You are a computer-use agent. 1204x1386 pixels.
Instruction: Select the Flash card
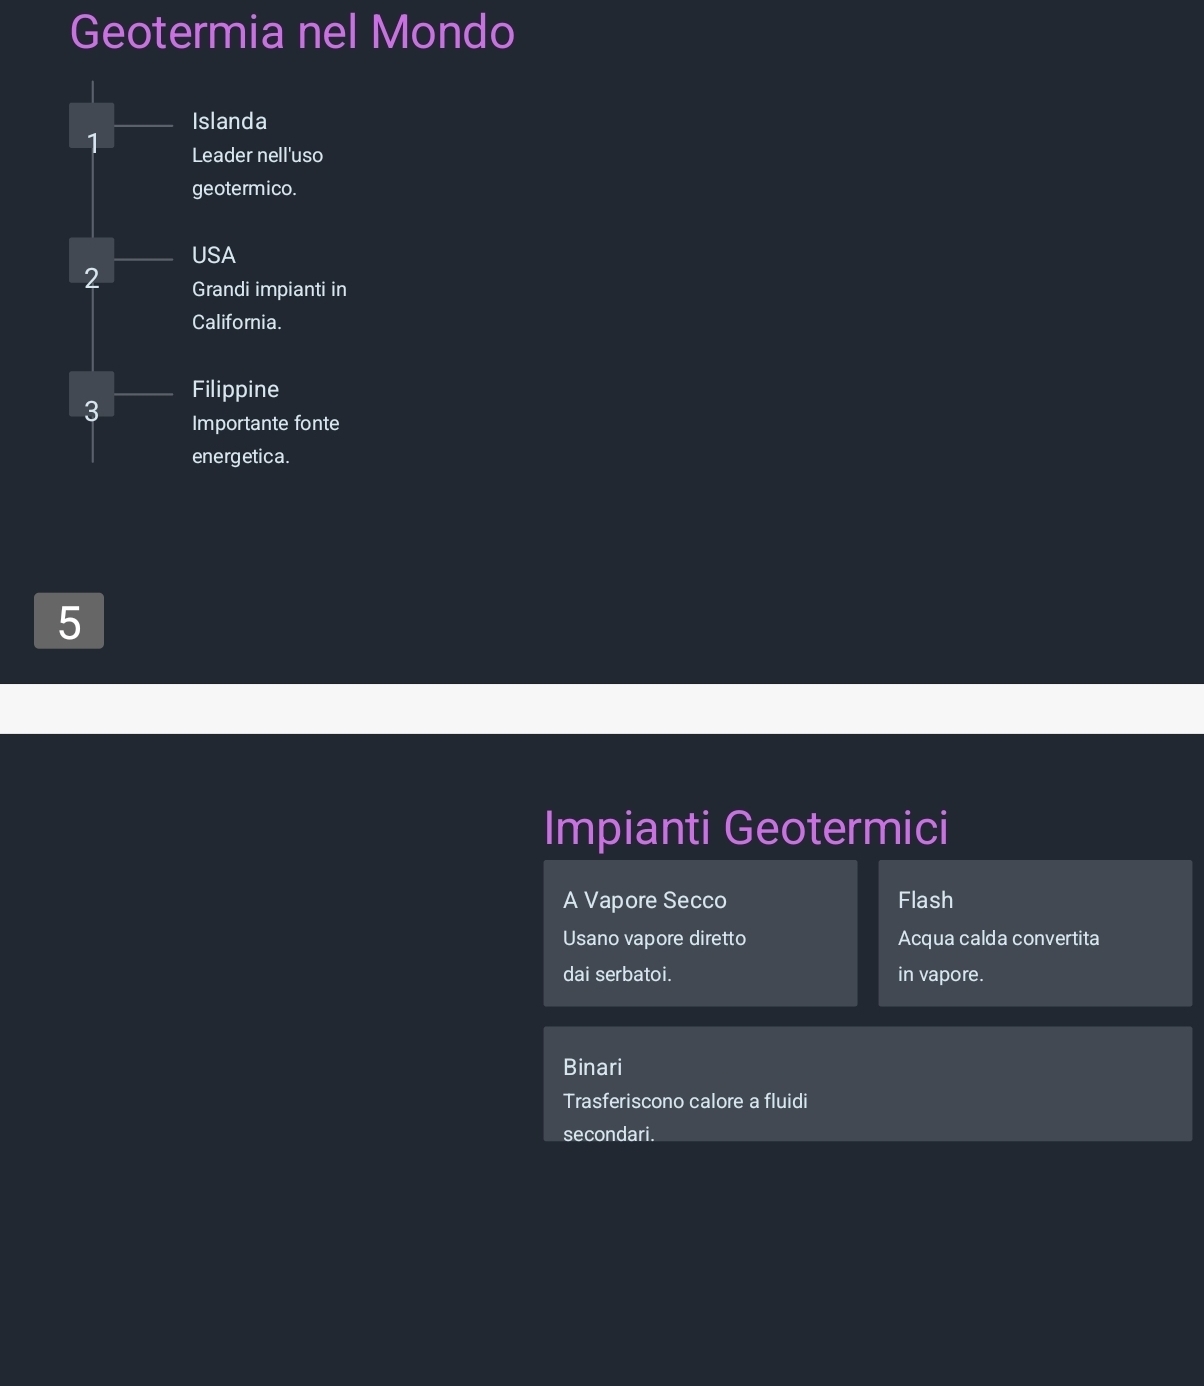pyautogui.click(x=1035, y=933)
